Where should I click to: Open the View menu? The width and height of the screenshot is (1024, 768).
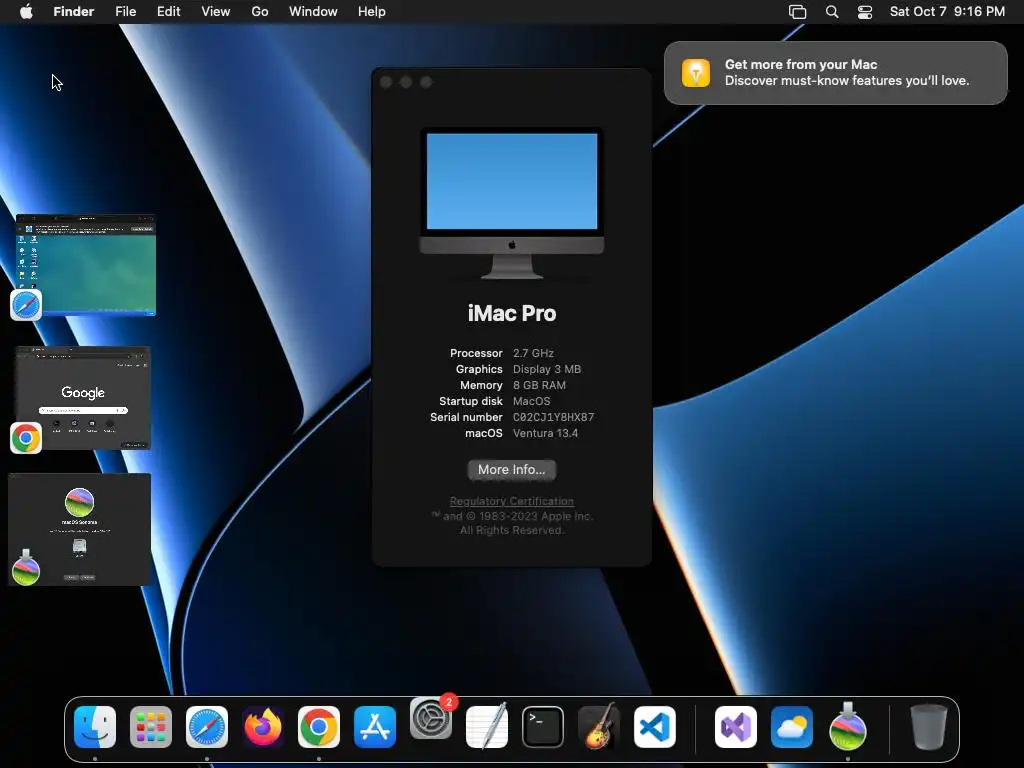point(216,12)
